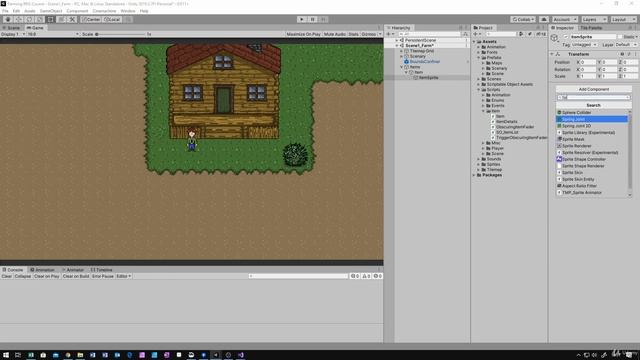Switch to the Animator tab

(x=73, y=270)
